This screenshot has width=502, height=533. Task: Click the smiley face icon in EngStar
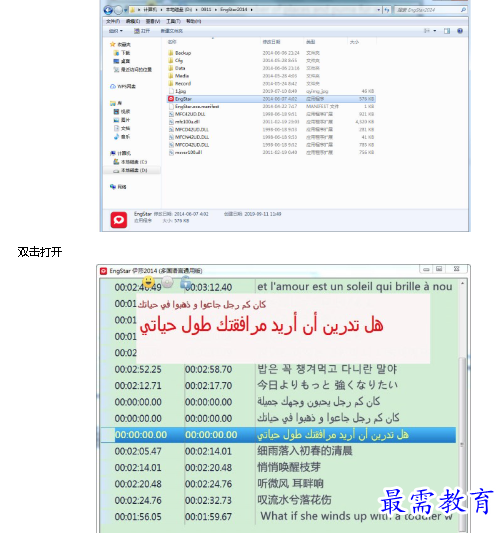click(x=148, y=281)
